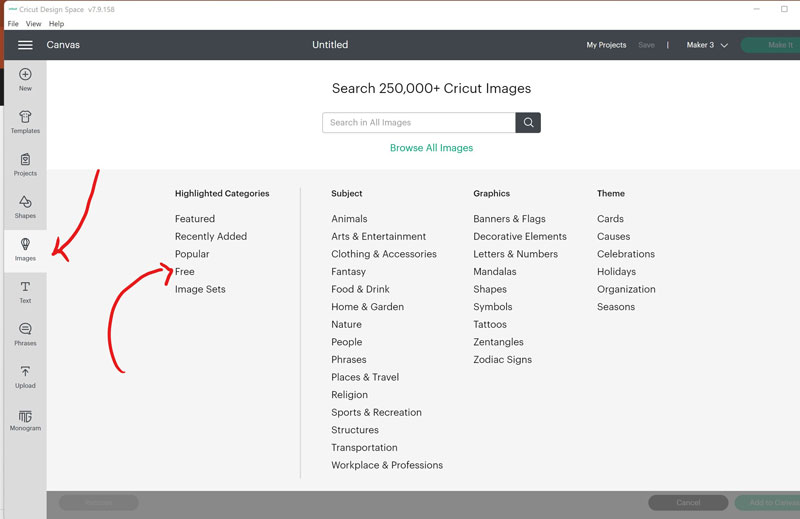Image resolution: width=800 pixels, height=519 pixels.
Task: Open the Holidays theme
Action: (x=616, y=271)
